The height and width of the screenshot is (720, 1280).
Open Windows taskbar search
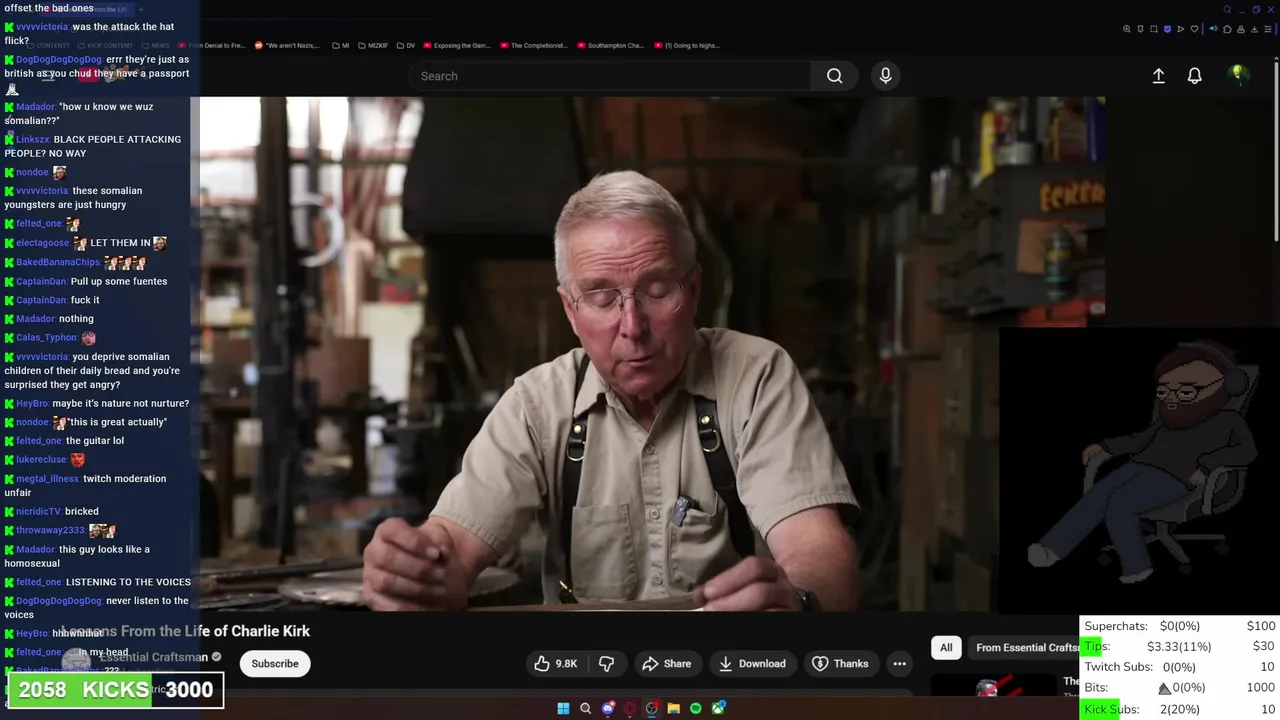(x=585, y=709)
